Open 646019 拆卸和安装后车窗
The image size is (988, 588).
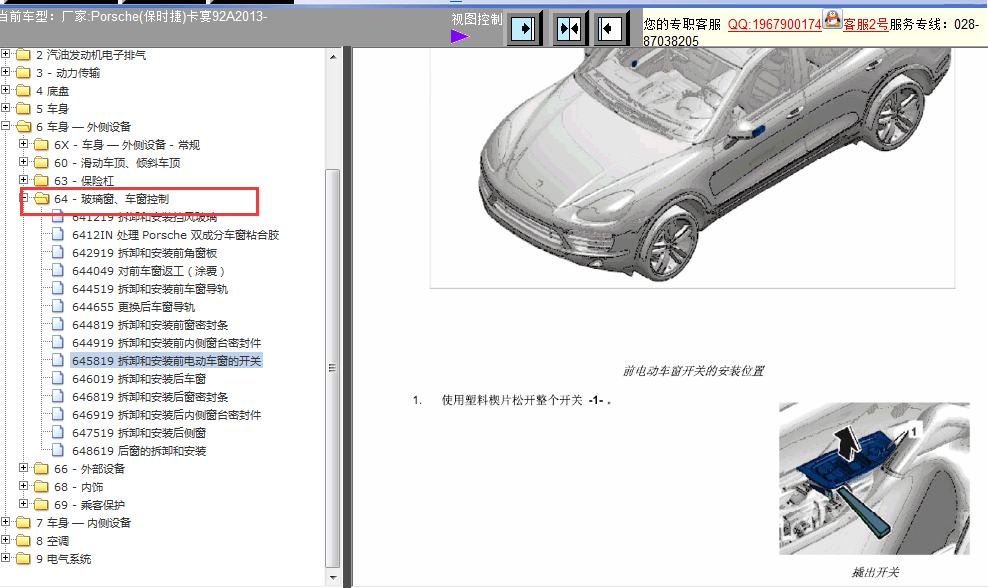pos(139,379)
